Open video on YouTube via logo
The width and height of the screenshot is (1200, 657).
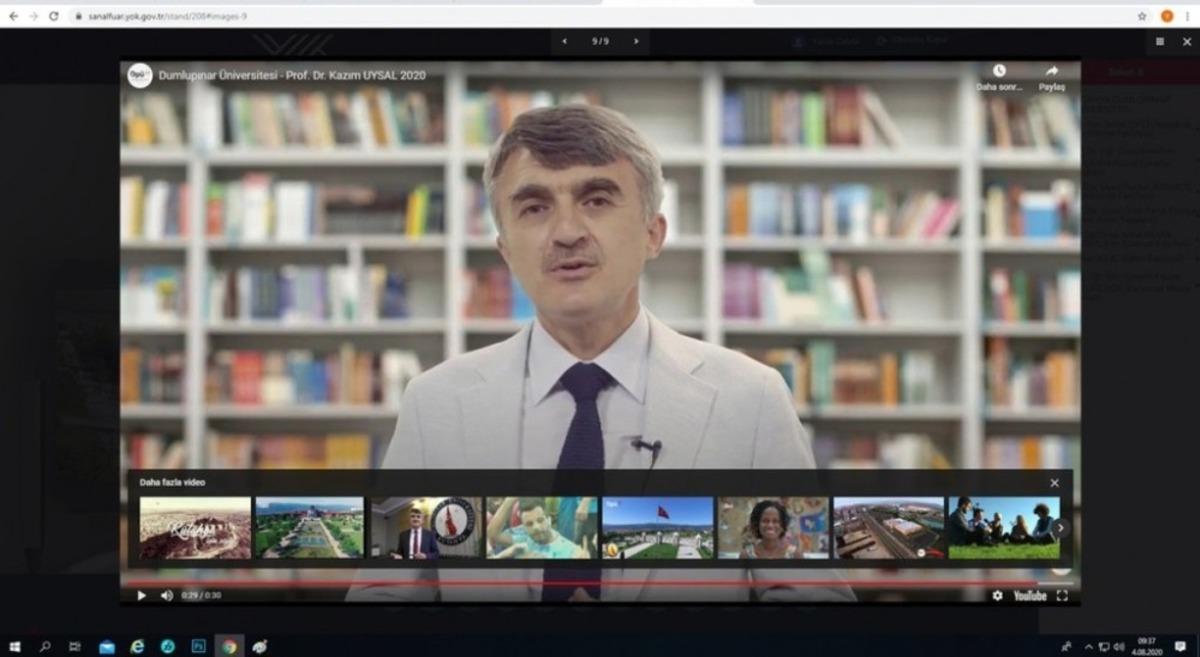point(1029,595)
